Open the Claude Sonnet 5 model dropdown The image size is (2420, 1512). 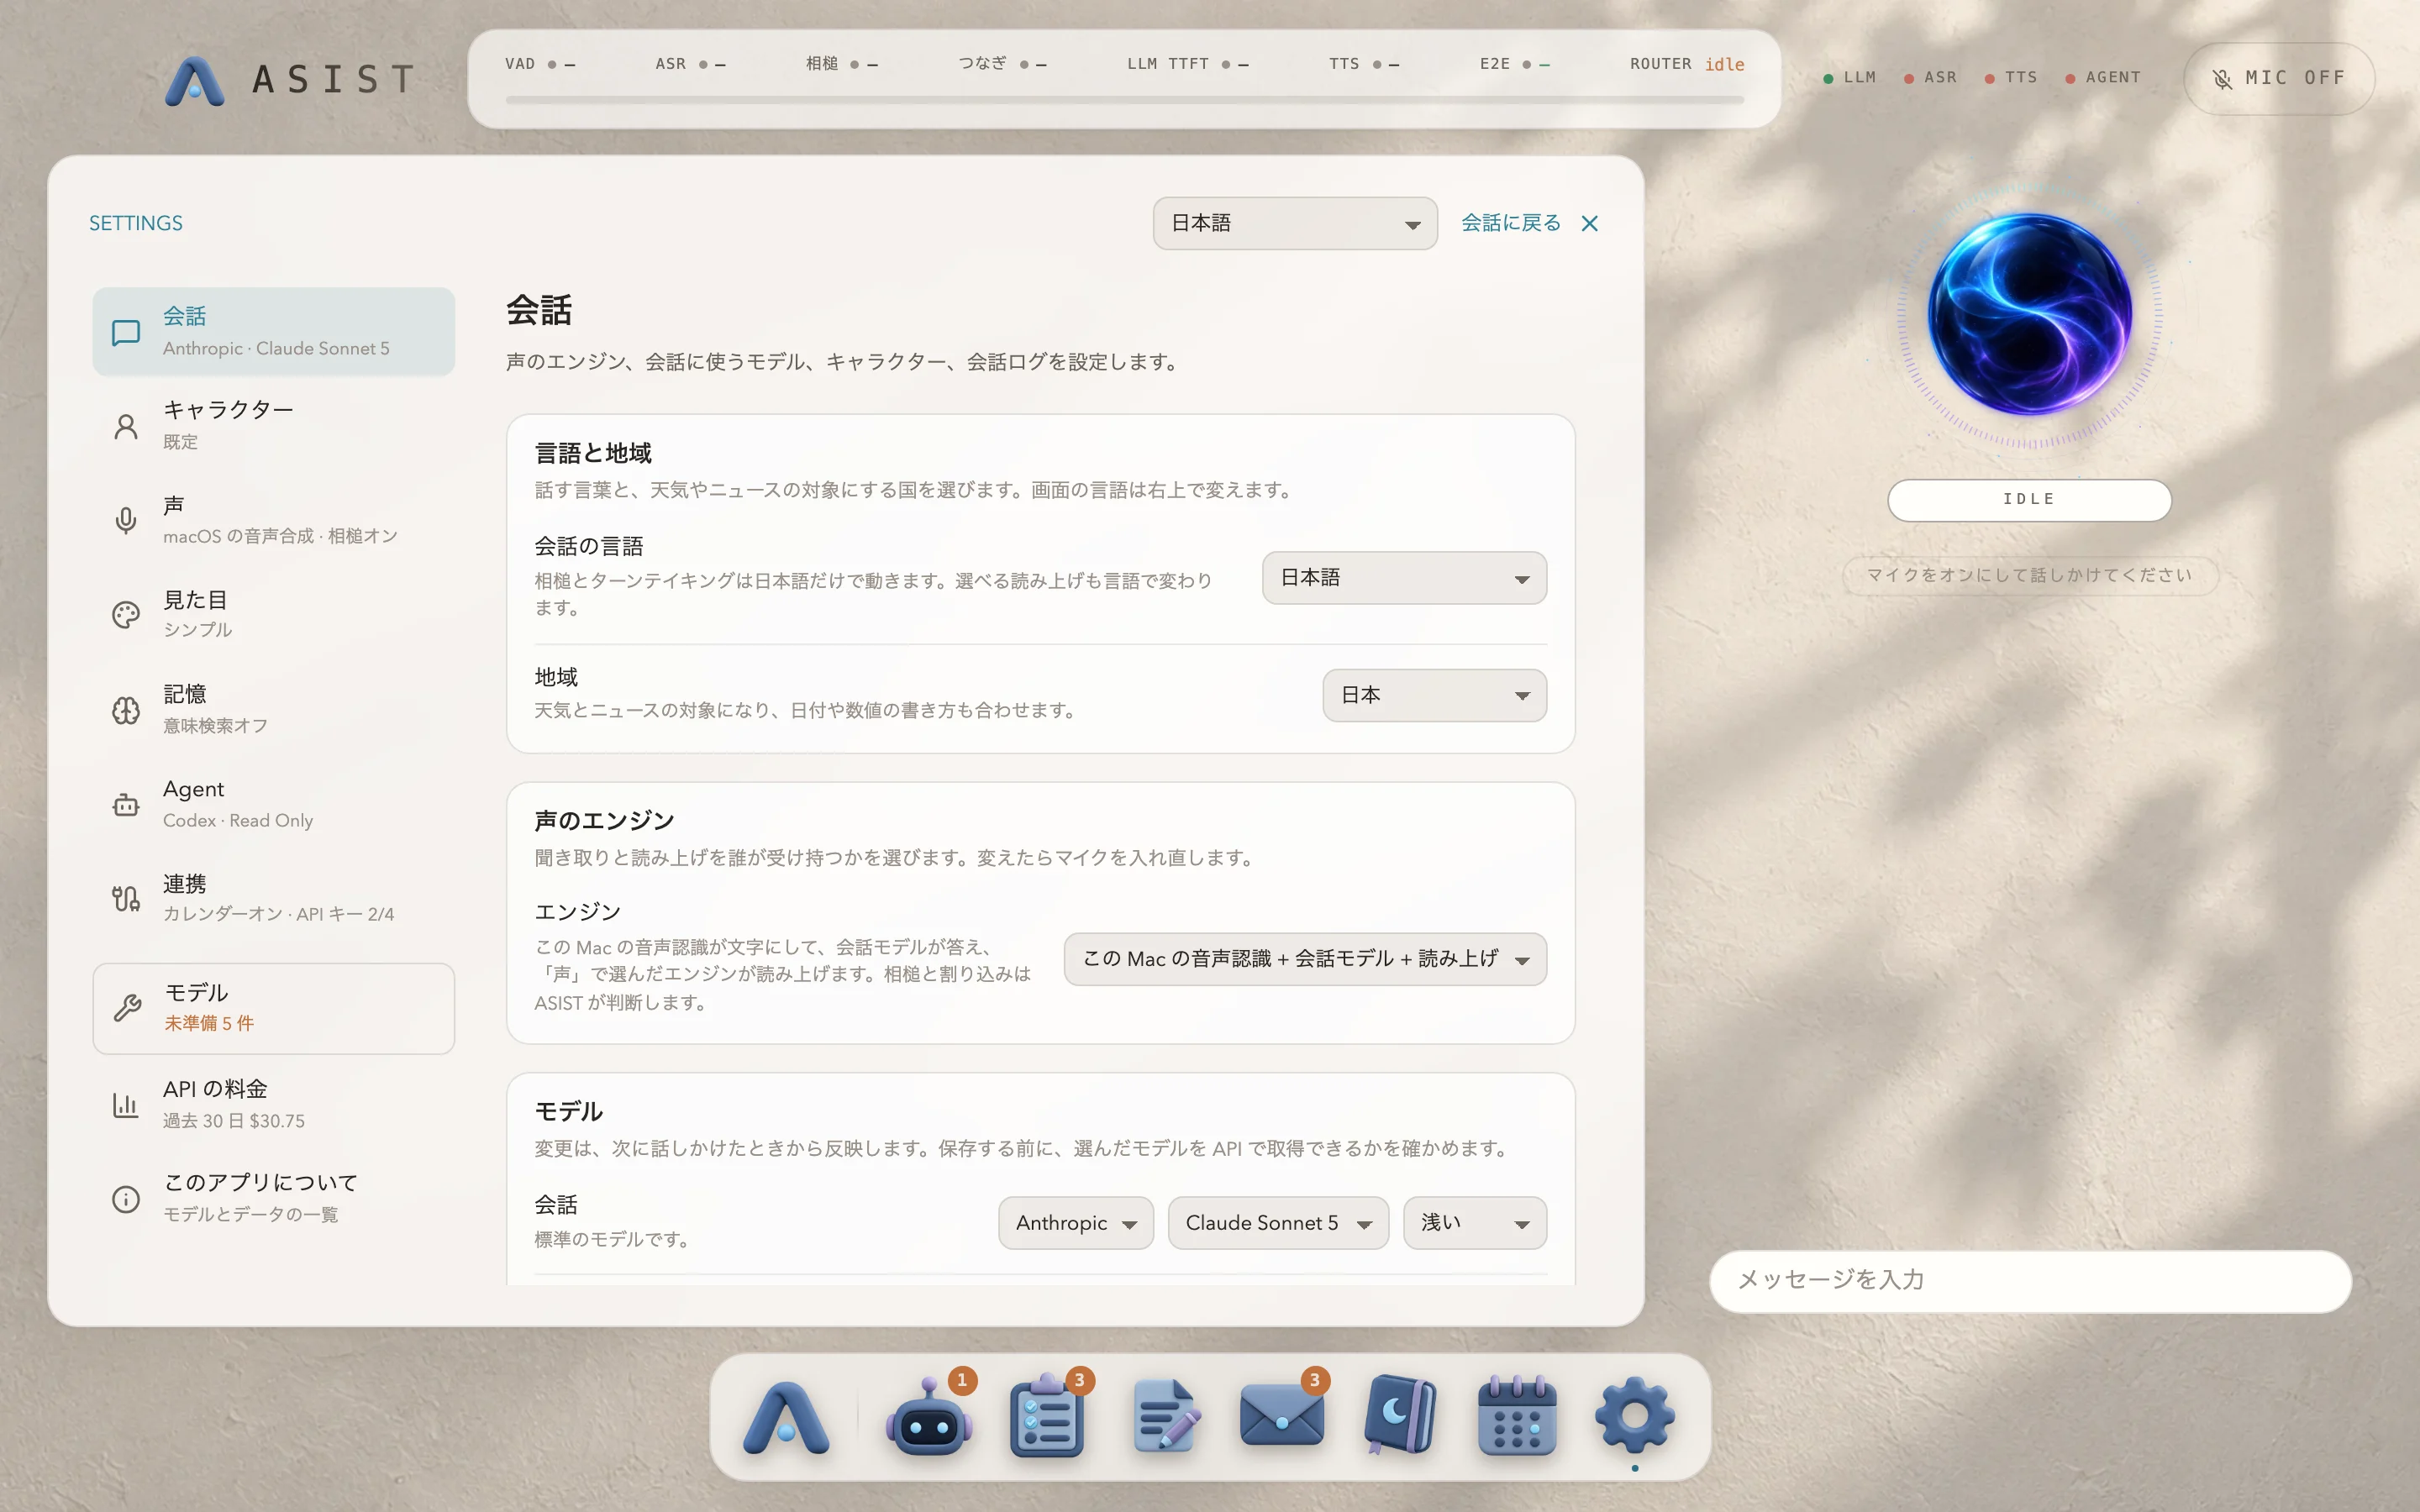coord(1278,1223)
